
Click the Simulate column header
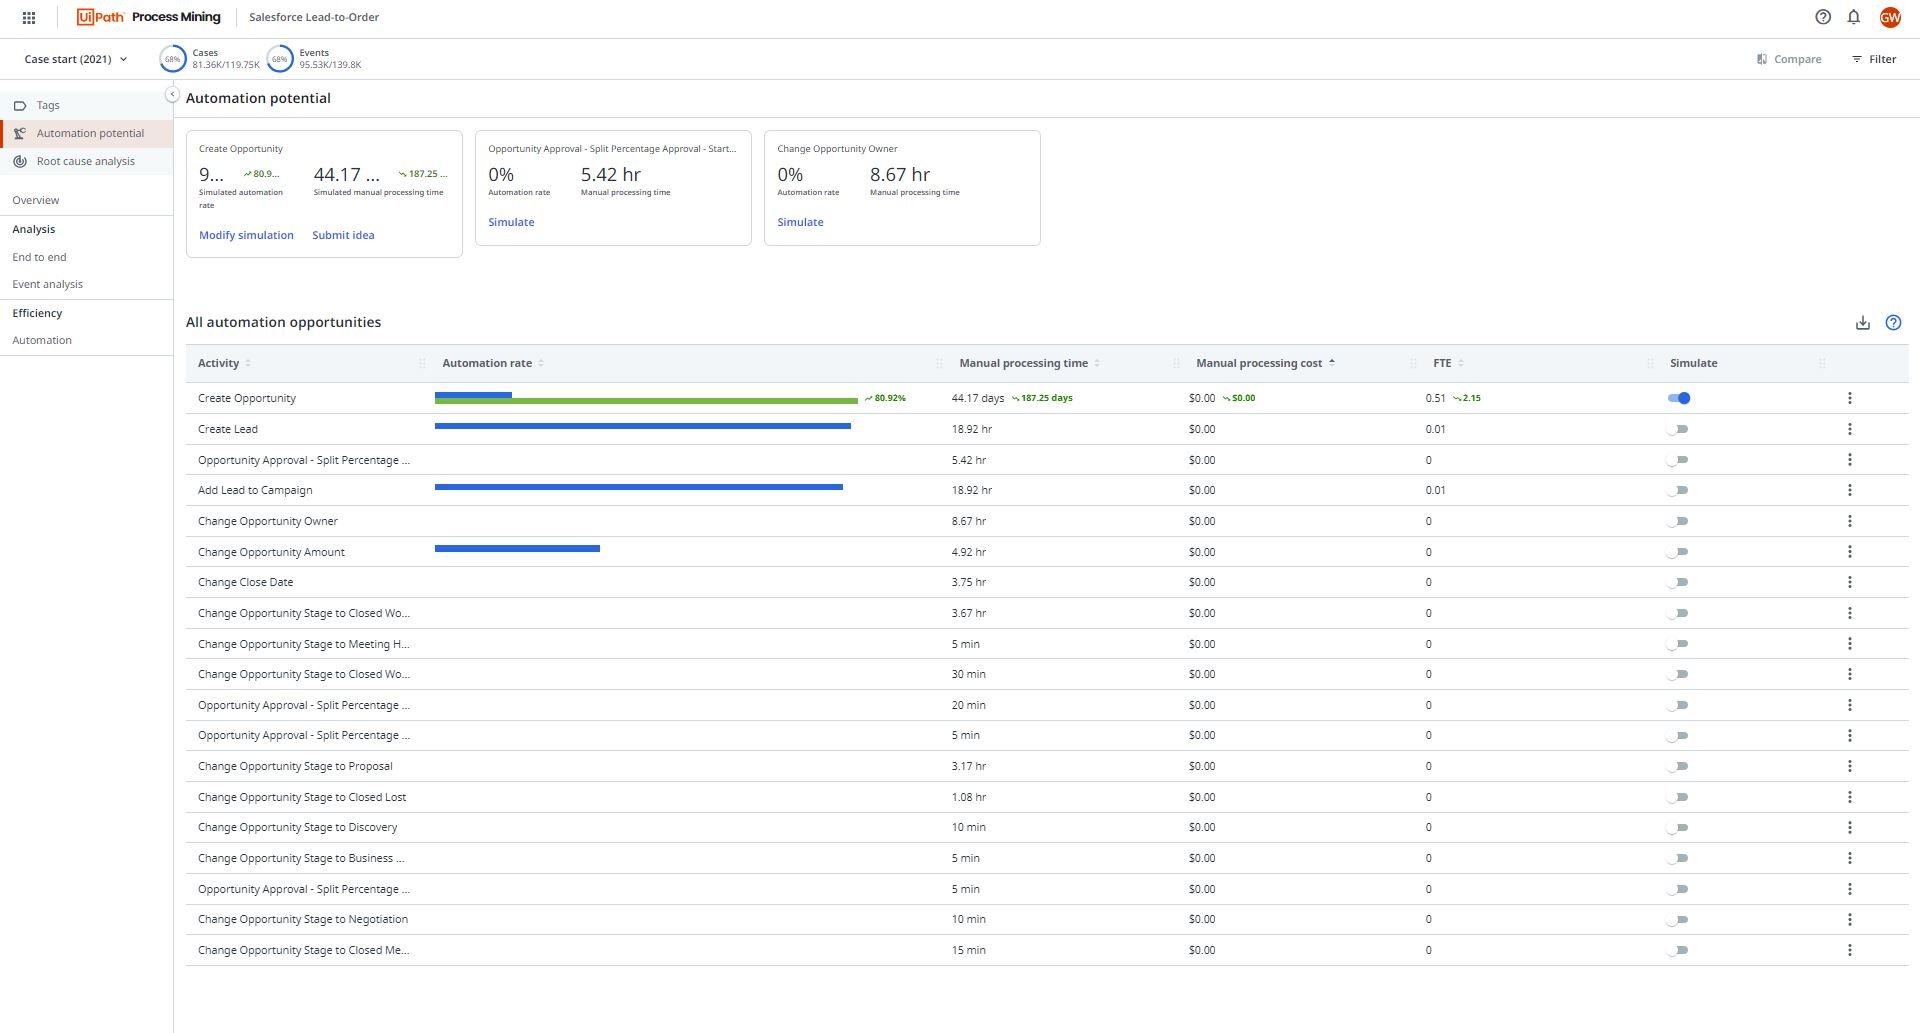coord(1693,363)
